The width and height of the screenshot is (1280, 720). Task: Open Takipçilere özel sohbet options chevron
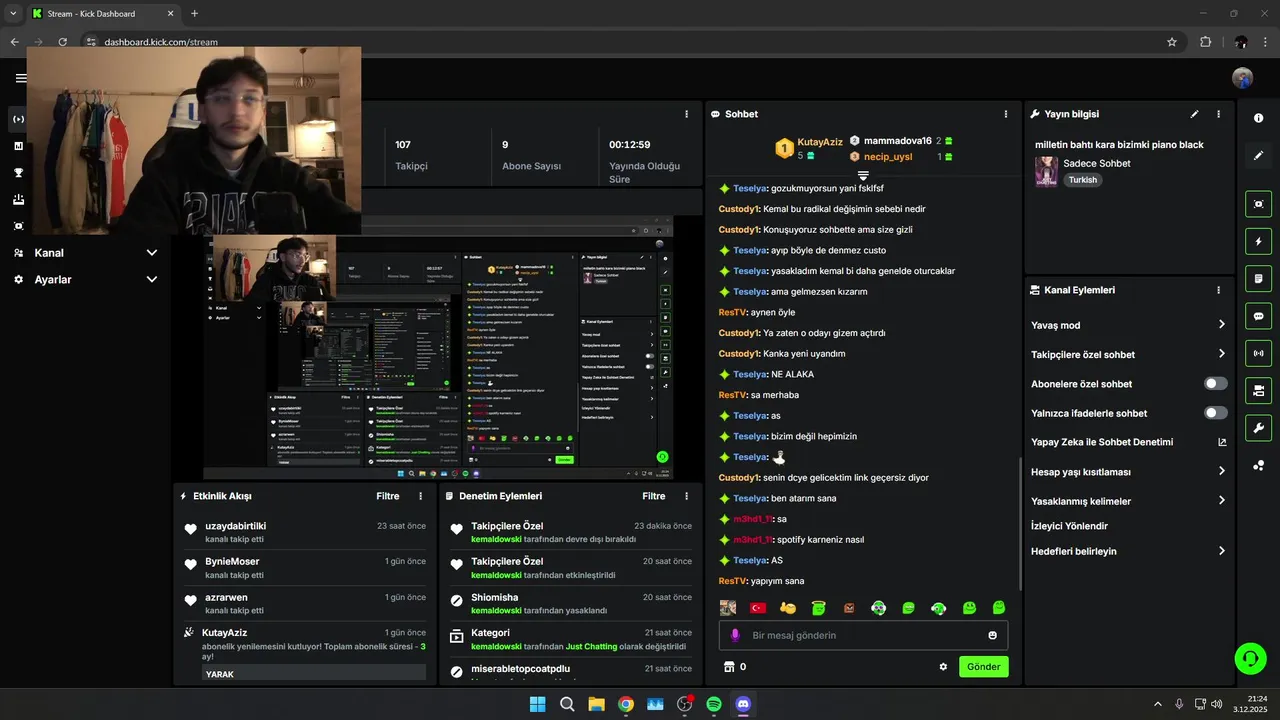tap(1221, 354)
